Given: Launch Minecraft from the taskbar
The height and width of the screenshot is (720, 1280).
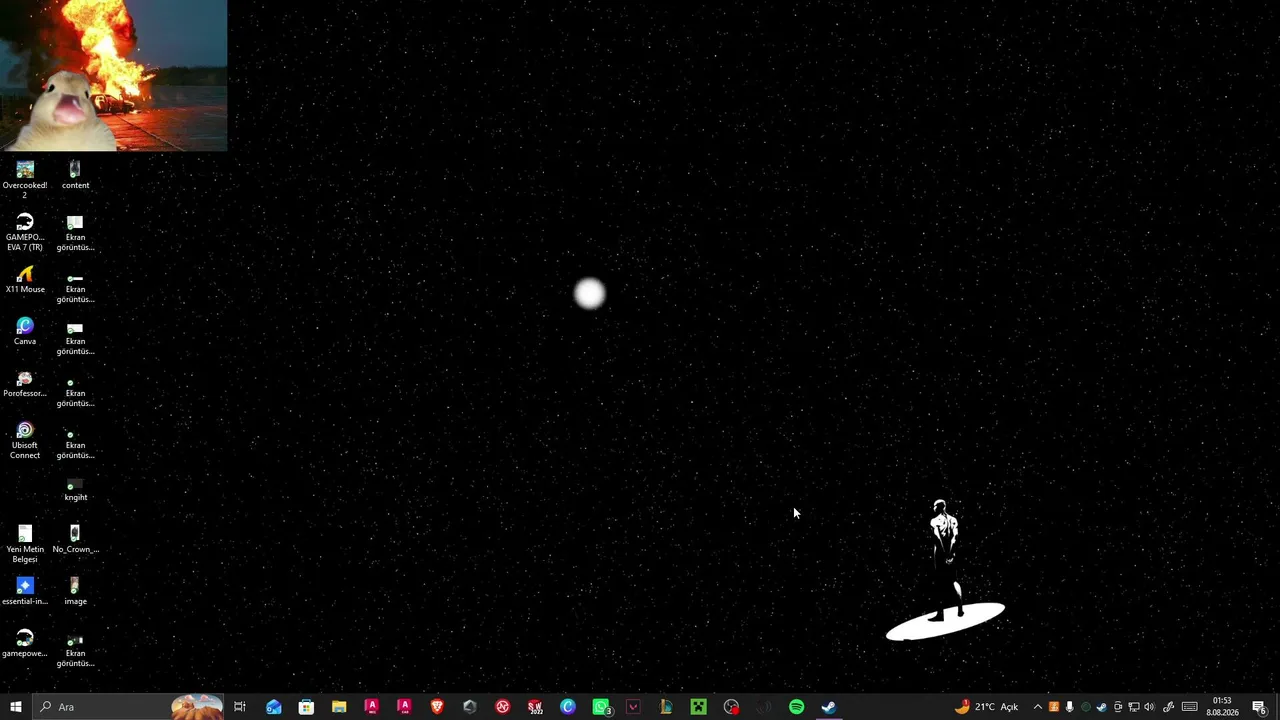Looking at the screenshot, I should [698, 707].
